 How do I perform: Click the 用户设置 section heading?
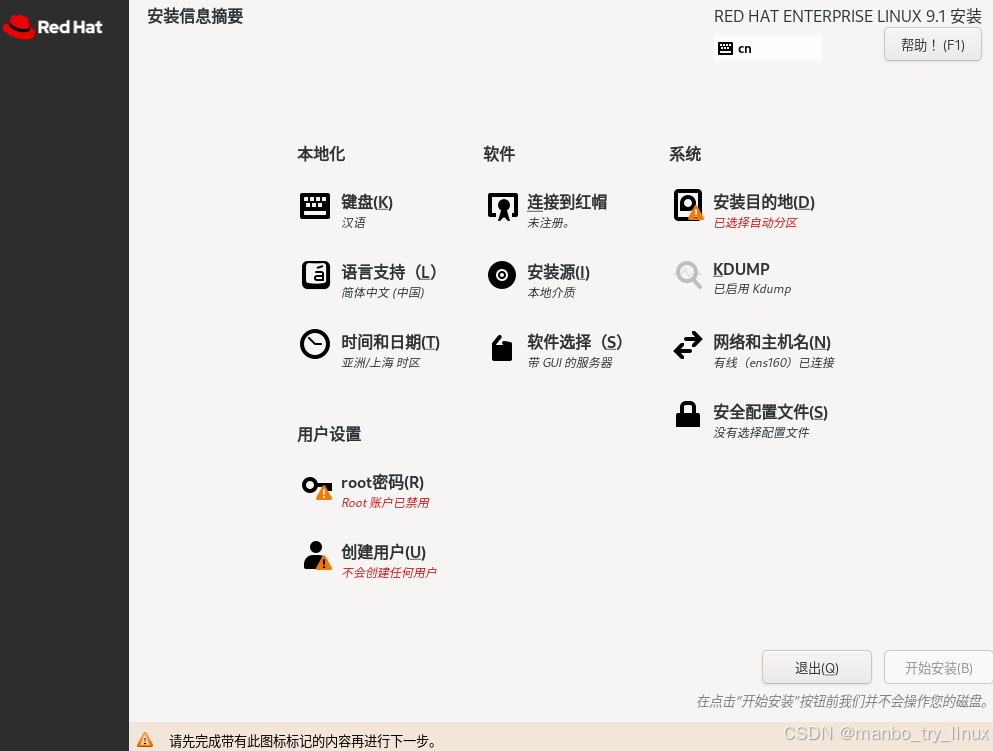pyautogui.click(x=329, y=434)
